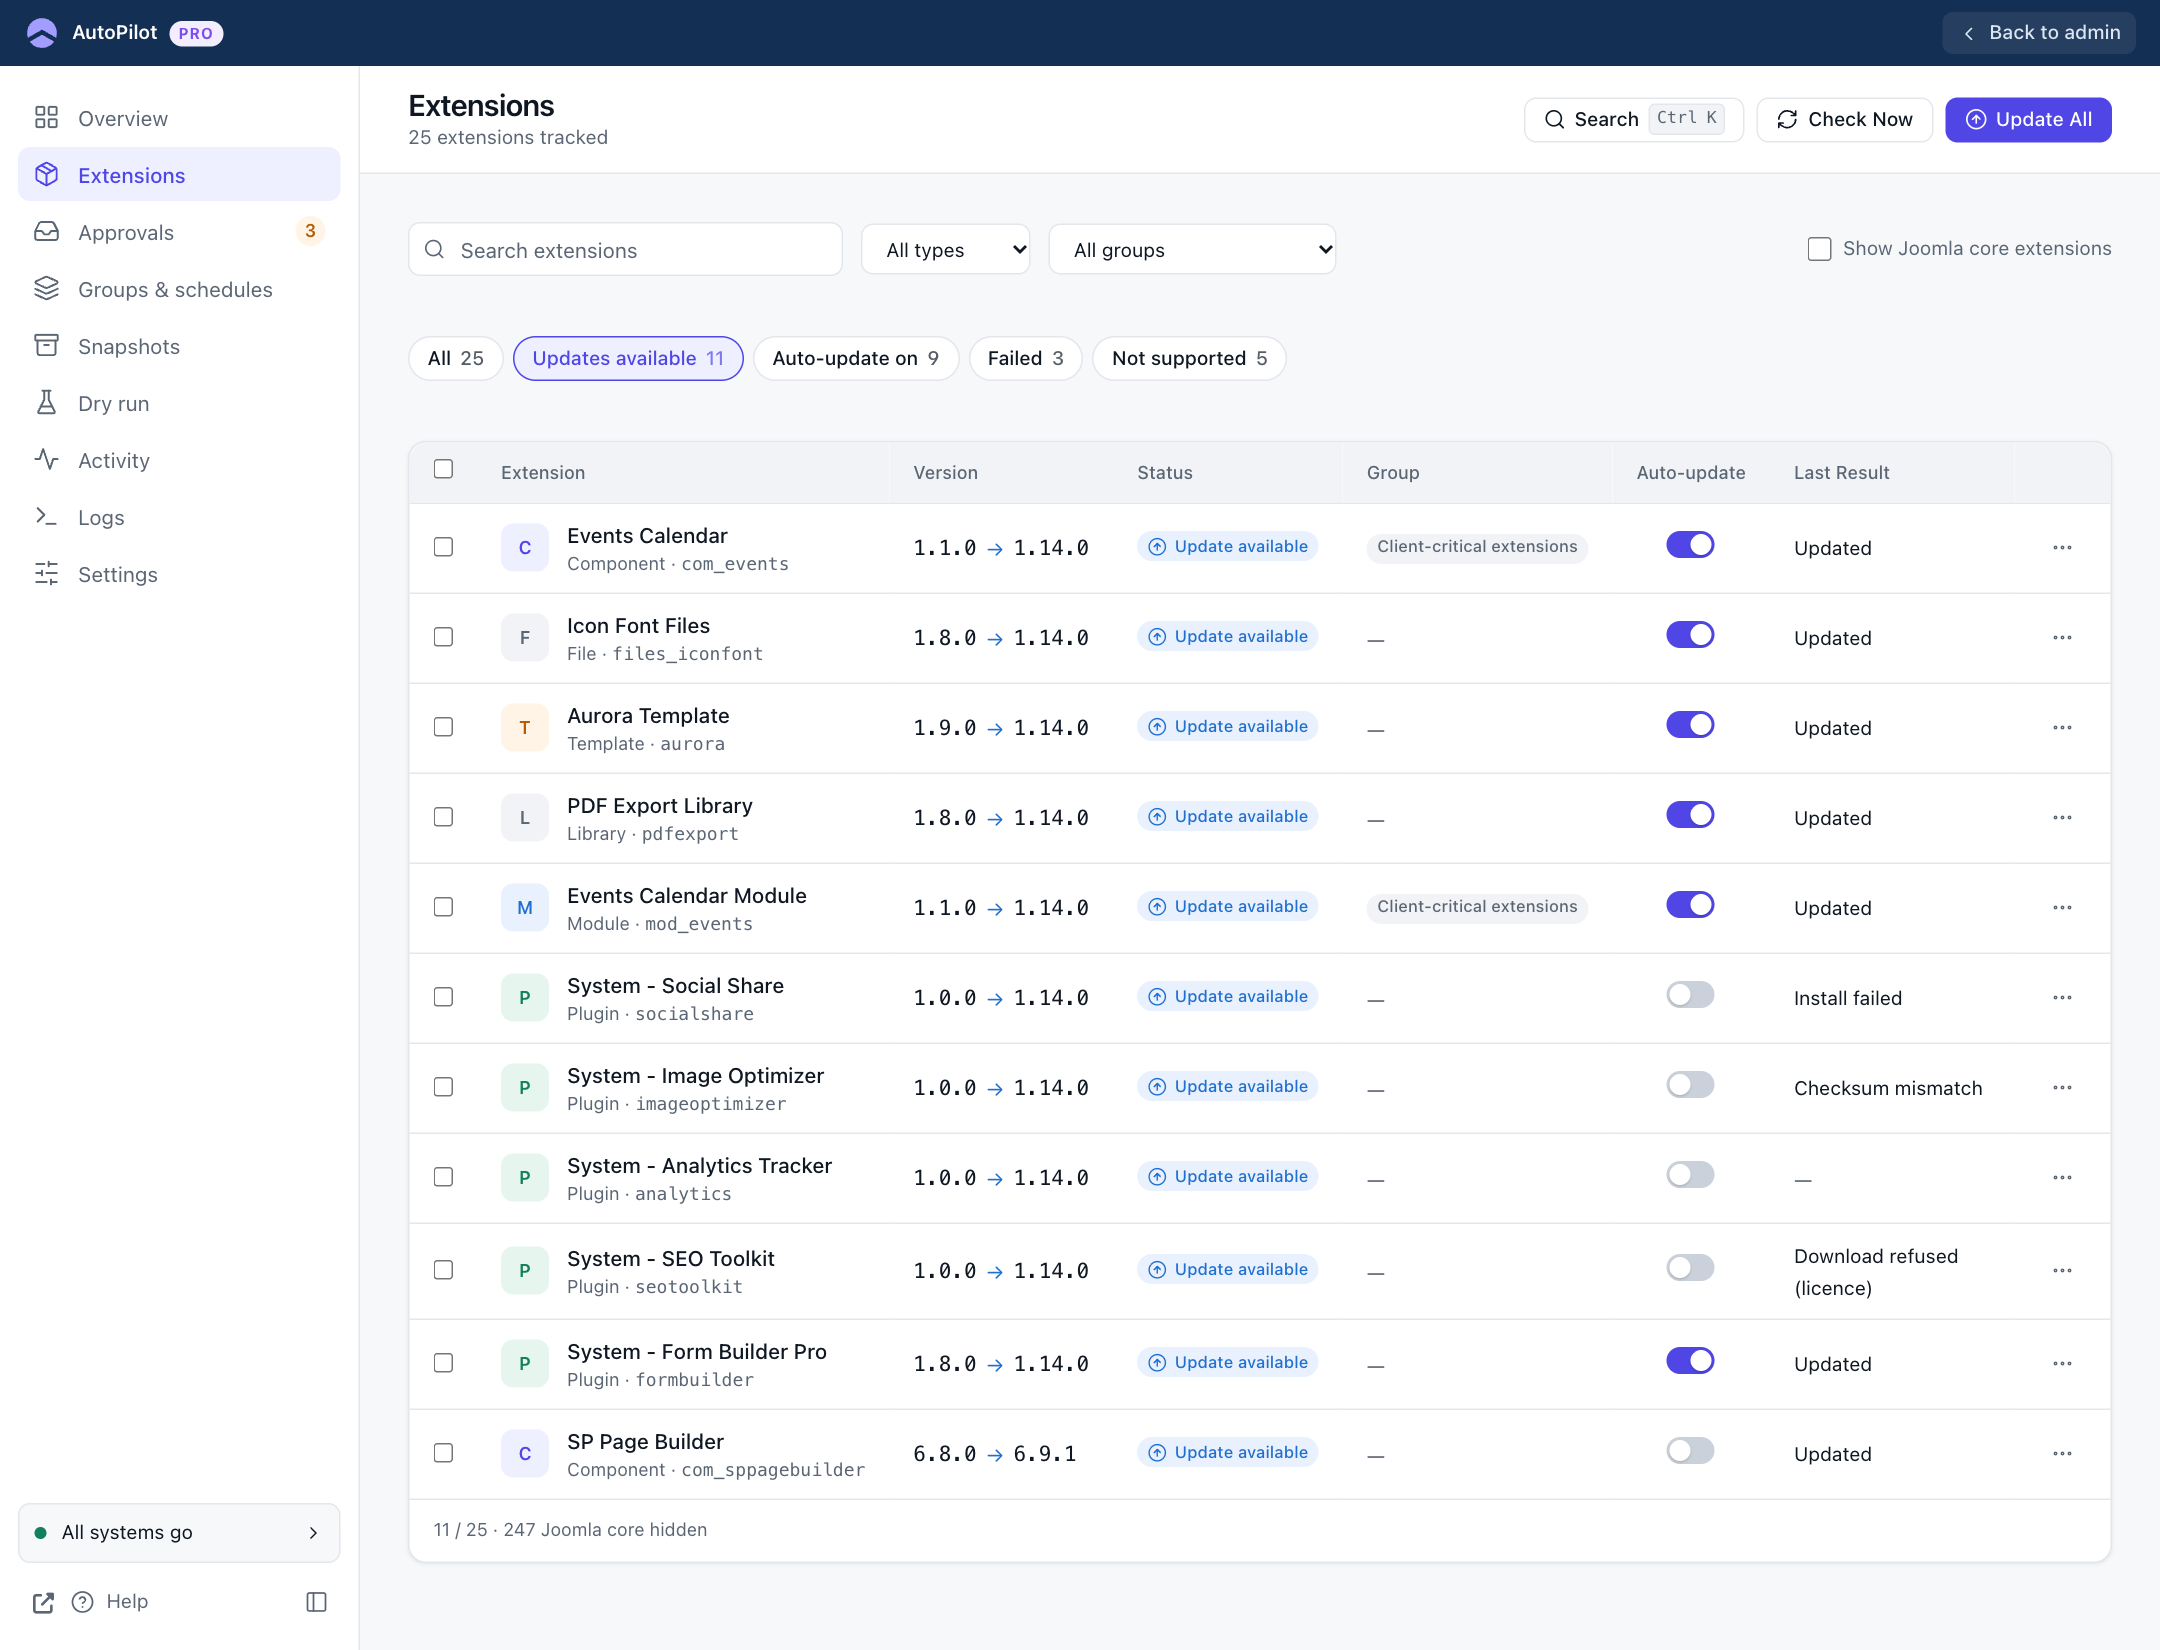The height and width of the screenshot is (1650, 2160).
Task: Click the Snapshots archive icon
Action: coord(46,346)
